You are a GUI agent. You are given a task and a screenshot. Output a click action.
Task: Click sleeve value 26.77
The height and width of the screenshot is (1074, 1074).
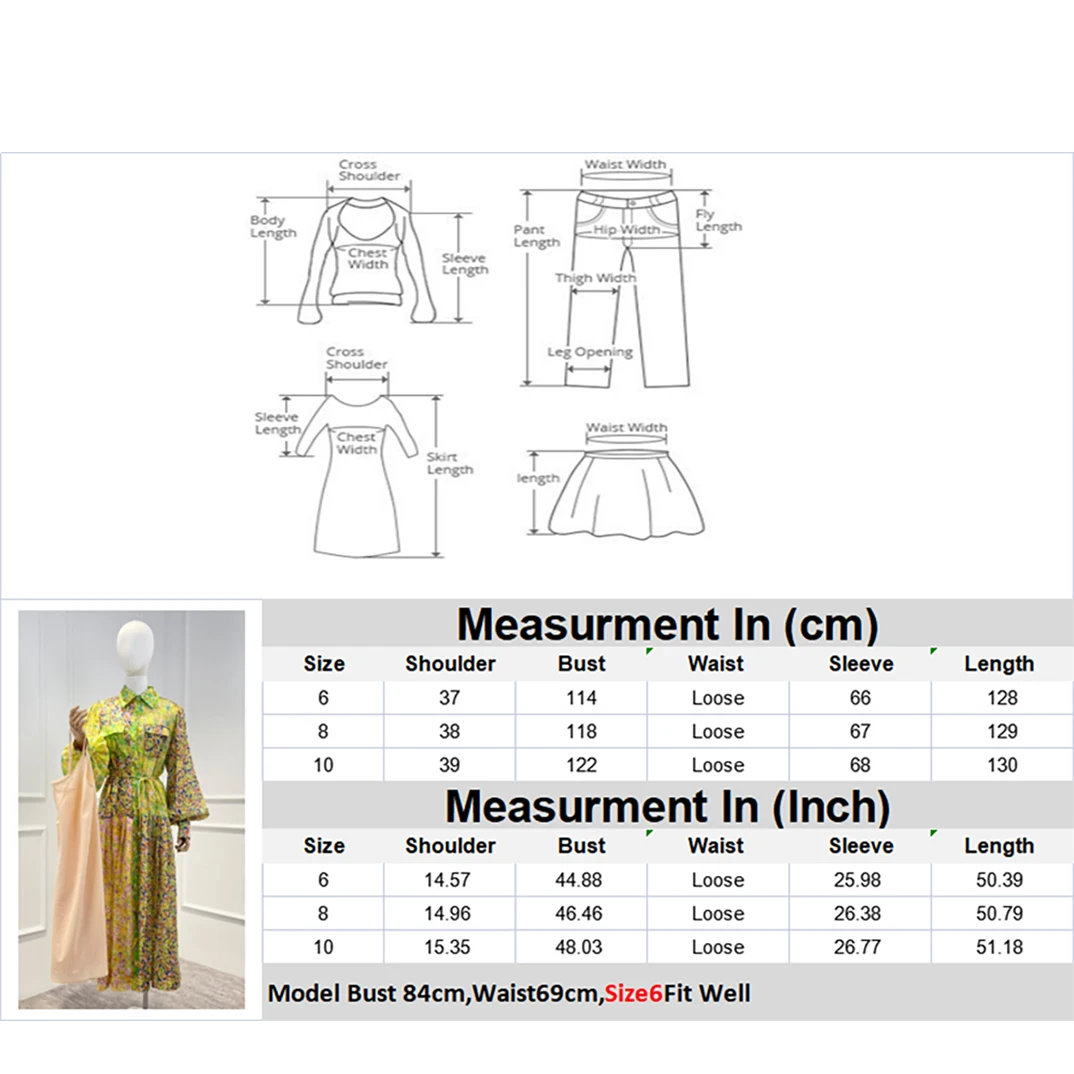[858, 947]
